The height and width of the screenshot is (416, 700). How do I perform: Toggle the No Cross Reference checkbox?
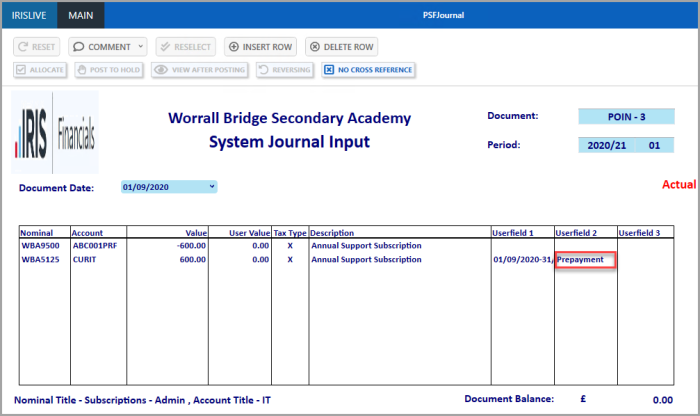328,70
